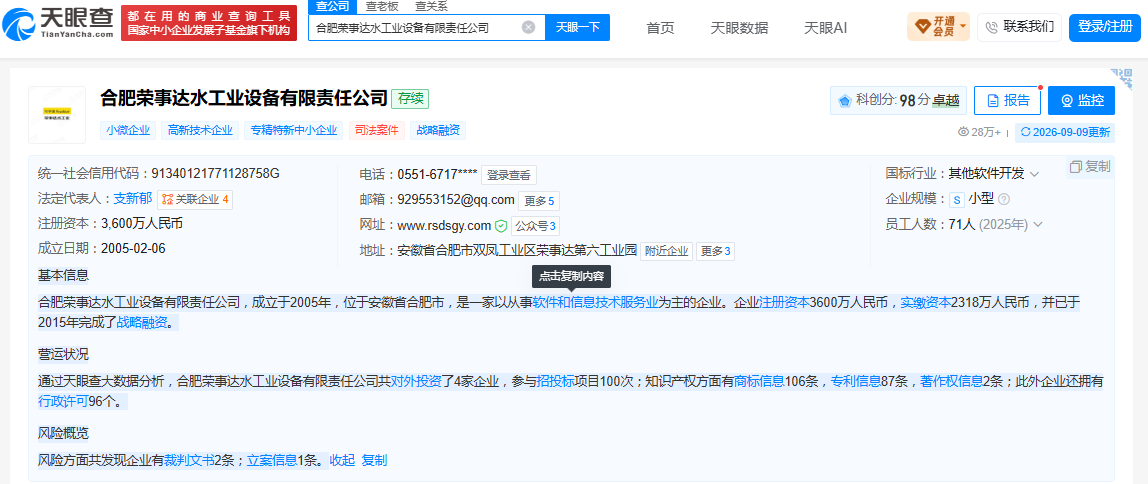Click 更多 5 next to email
This screenshot has width=1148, height=484.
tap(539, 201)
